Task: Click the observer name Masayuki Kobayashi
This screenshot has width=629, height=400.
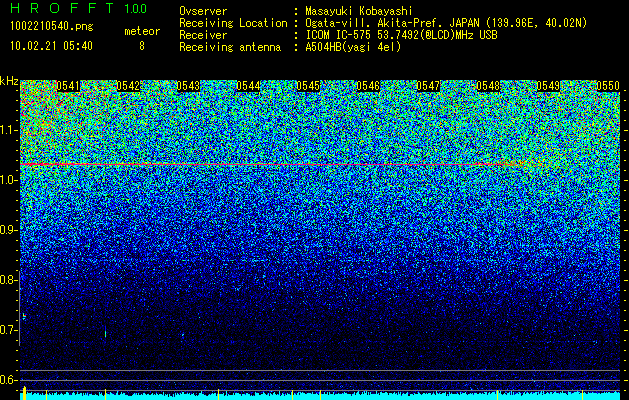Action: [359, 11]
